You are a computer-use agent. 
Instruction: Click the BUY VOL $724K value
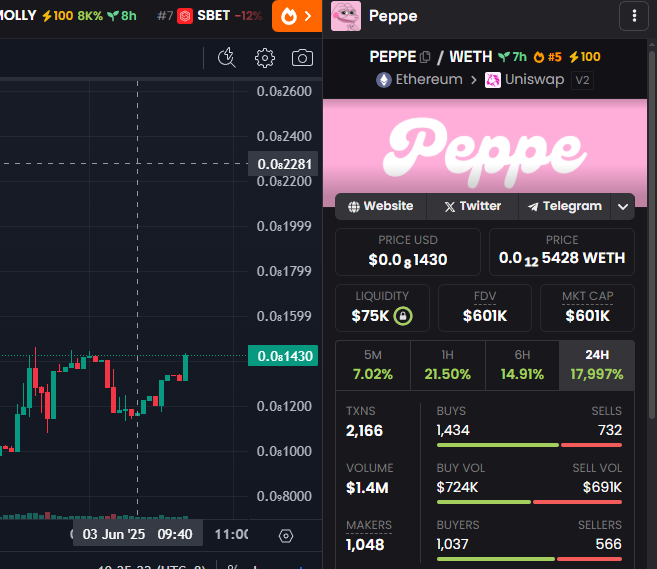click(457, 487)
